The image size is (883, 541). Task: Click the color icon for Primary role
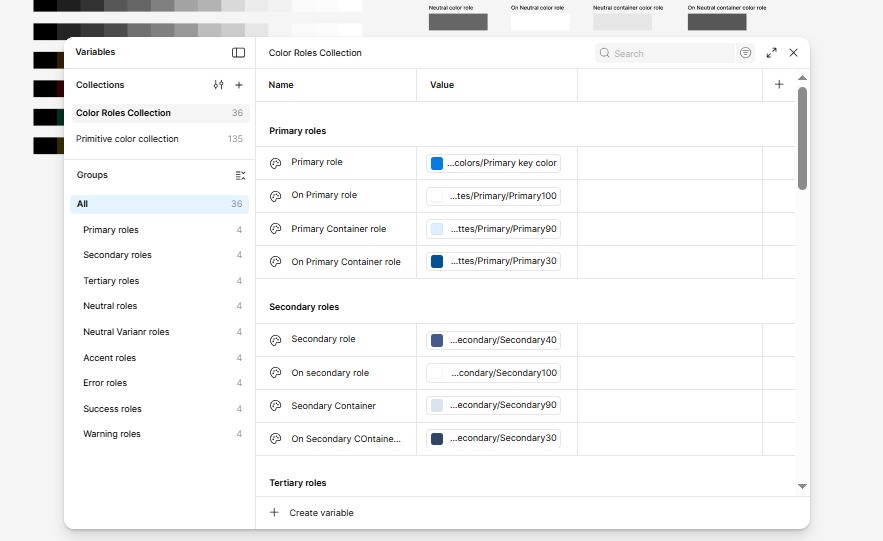click(x=275, y=163)
